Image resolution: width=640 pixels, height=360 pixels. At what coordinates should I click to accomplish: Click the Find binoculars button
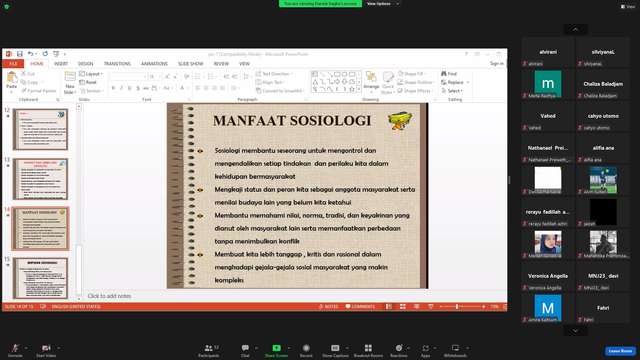pos(449,73)
